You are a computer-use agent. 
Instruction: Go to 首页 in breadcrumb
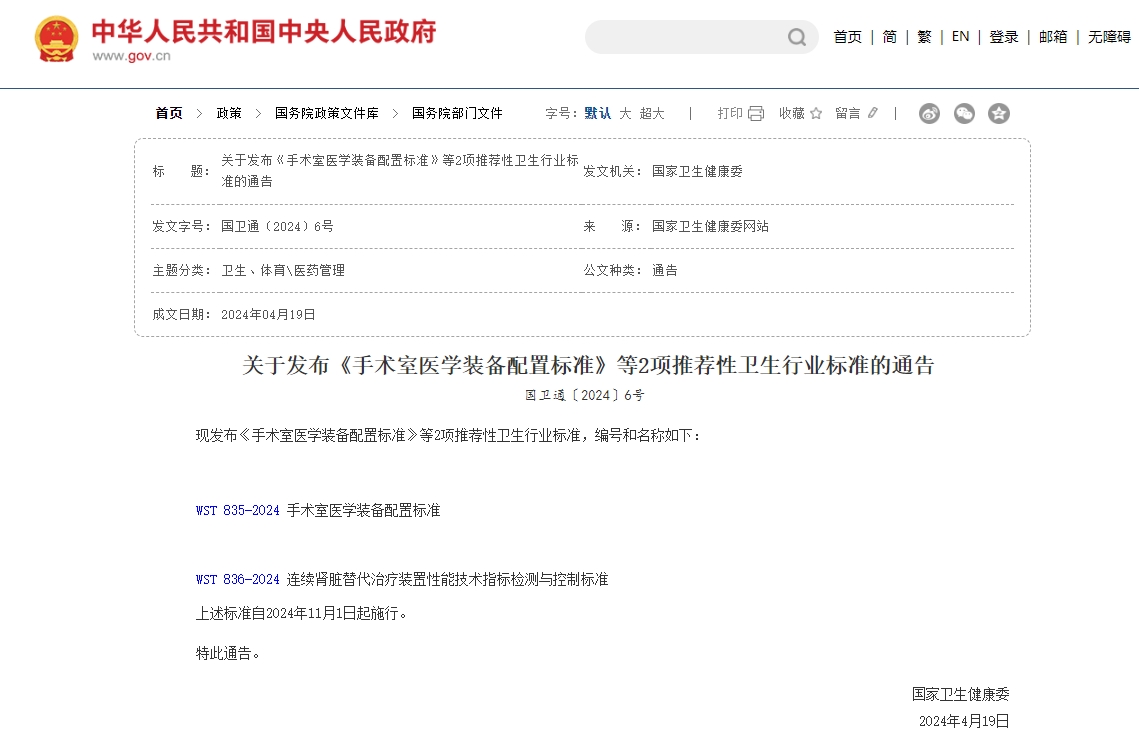(169, 113)
